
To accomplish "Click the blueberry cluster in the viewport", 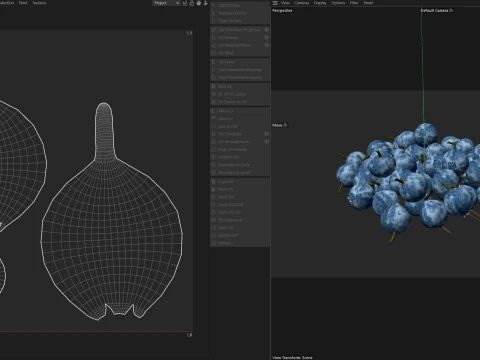I will pos(408,182).
